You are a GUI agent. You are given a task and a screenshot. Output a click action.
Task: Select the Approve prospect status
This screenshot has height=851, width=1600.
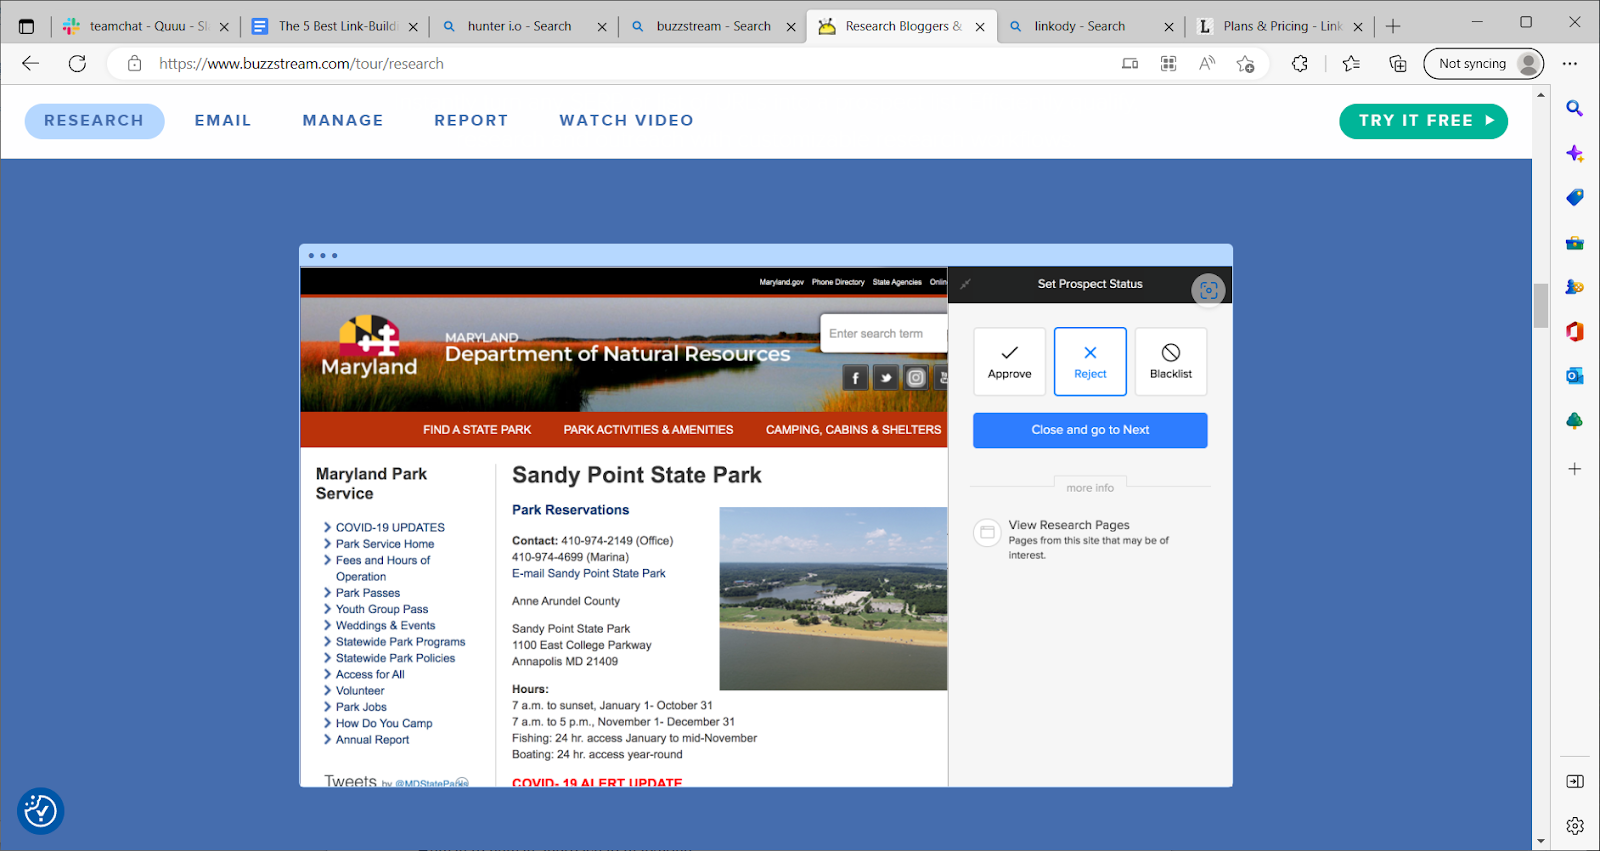(x=1009, y=362)
